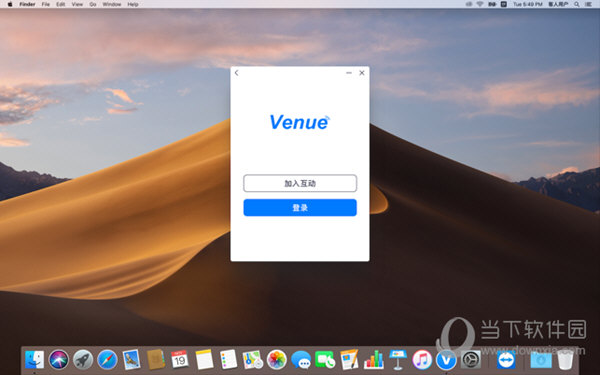
Task: Open the Notes app in Dock
Action: pos(204,360)
